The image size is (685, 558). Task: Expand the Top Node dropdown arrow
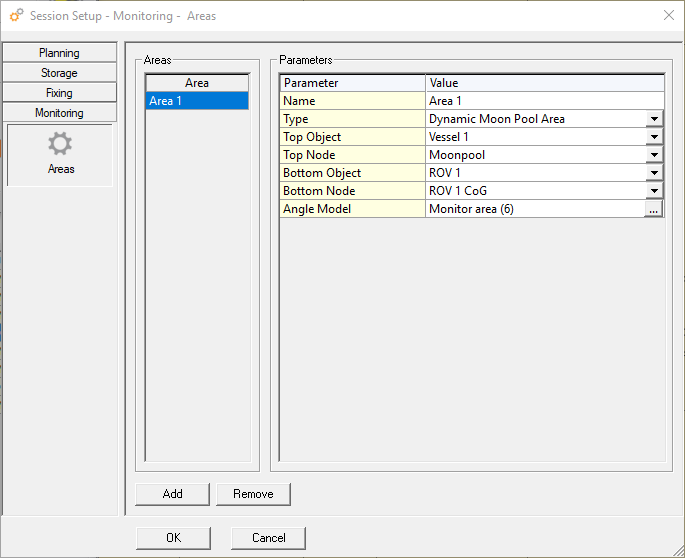point(654,155)
